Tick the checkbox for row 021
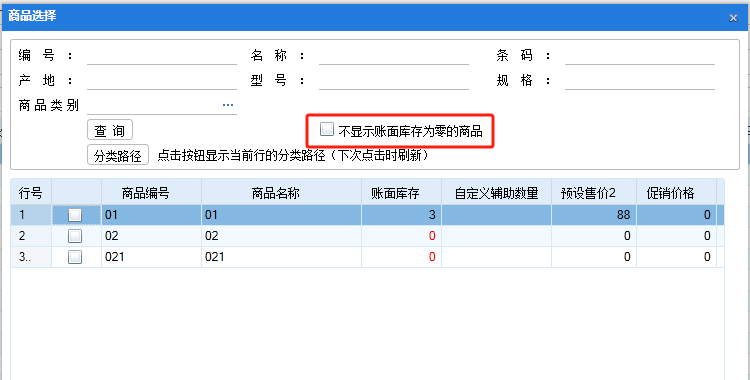 (75, 257)
